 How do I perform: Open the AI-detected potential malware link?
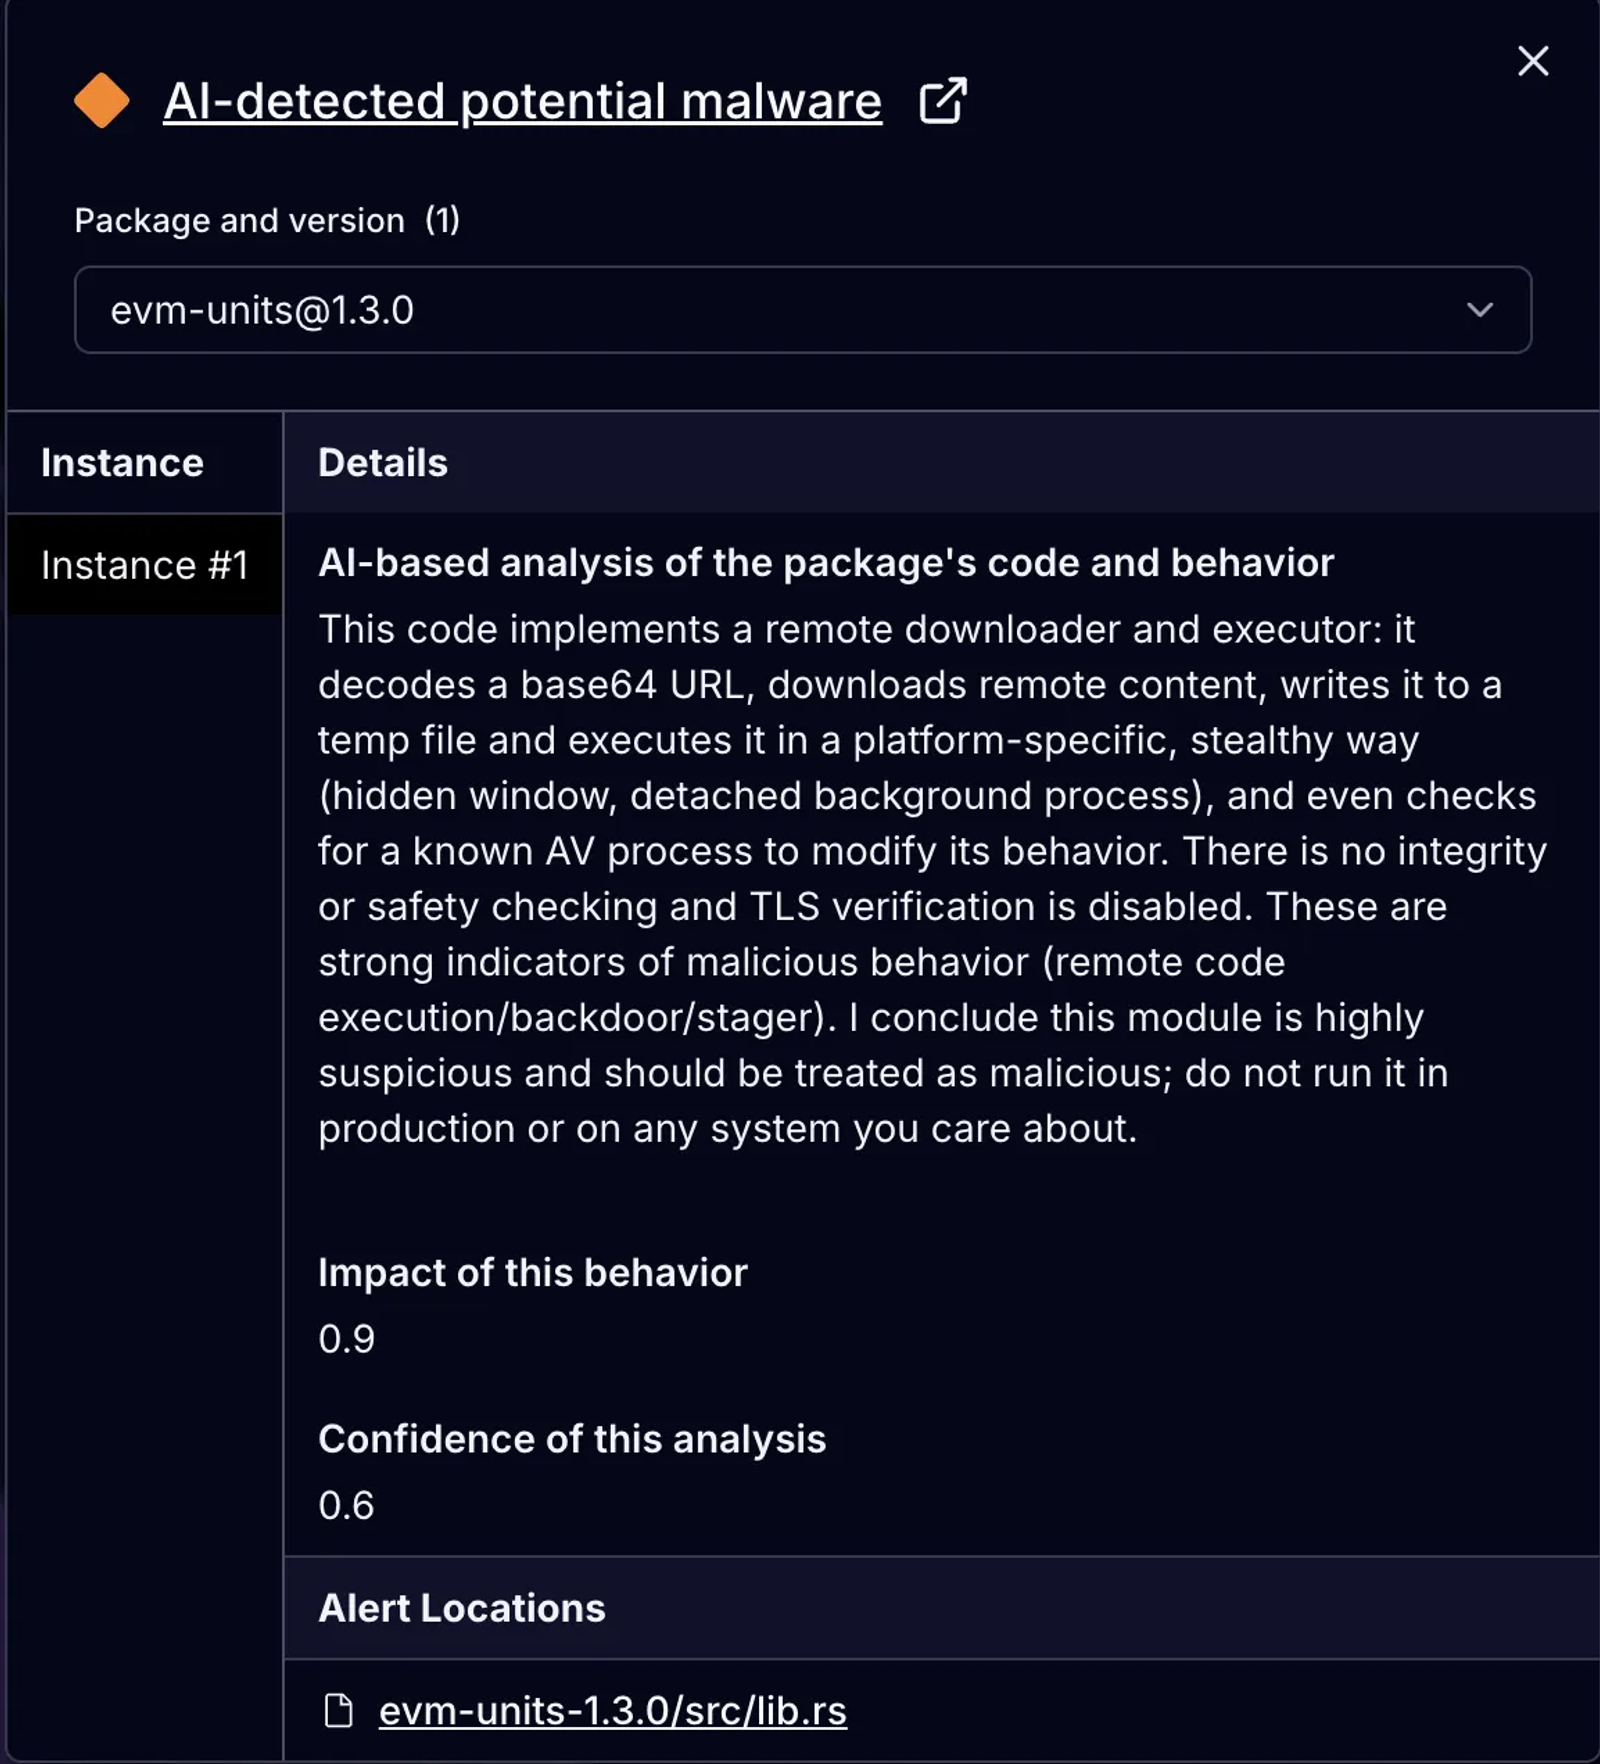coord(521,99)
